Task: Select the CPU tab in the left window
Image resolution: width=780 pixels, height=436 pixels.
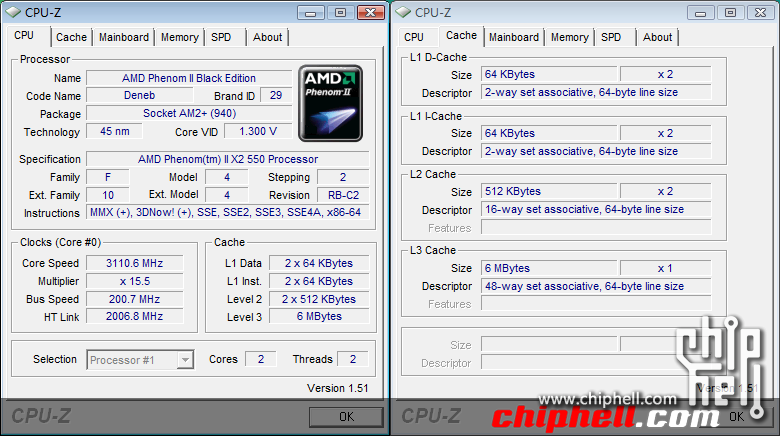Action: pos(24,36)
